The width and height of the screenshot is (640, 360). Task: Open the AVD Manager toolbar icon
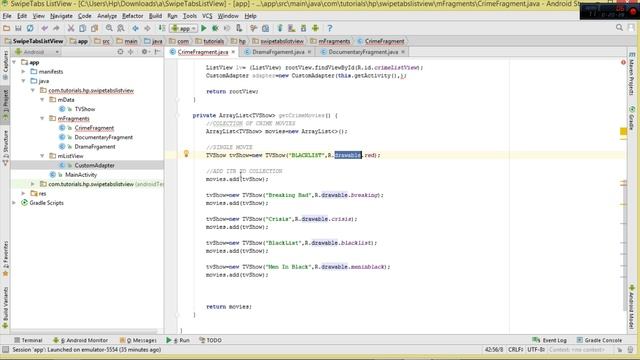pos(291,28)
